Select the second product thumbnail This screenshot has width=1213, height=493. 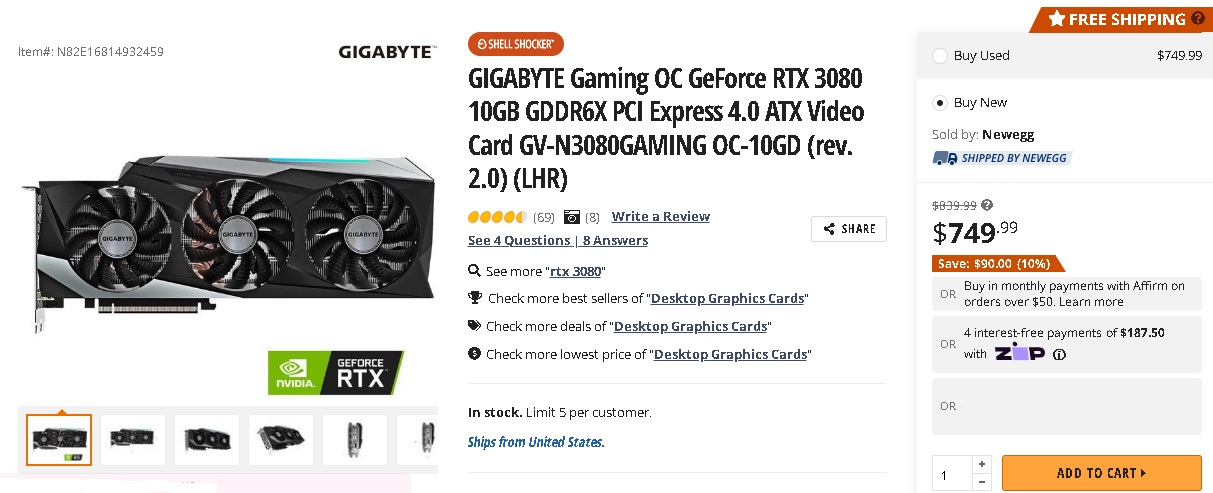tap(133, 440)
